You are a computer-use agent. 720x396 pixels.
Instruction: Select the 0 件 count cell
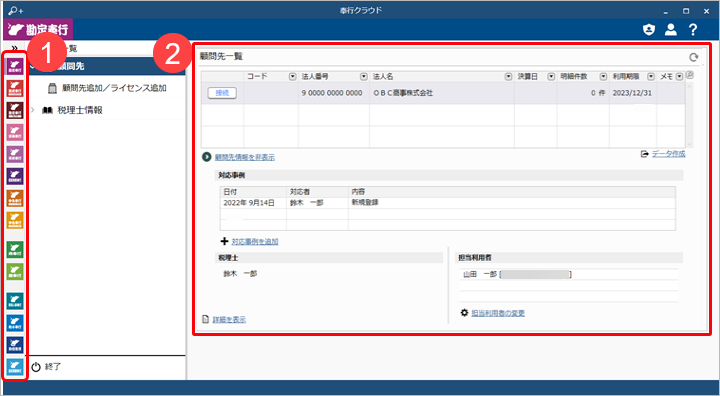[583, 93]
